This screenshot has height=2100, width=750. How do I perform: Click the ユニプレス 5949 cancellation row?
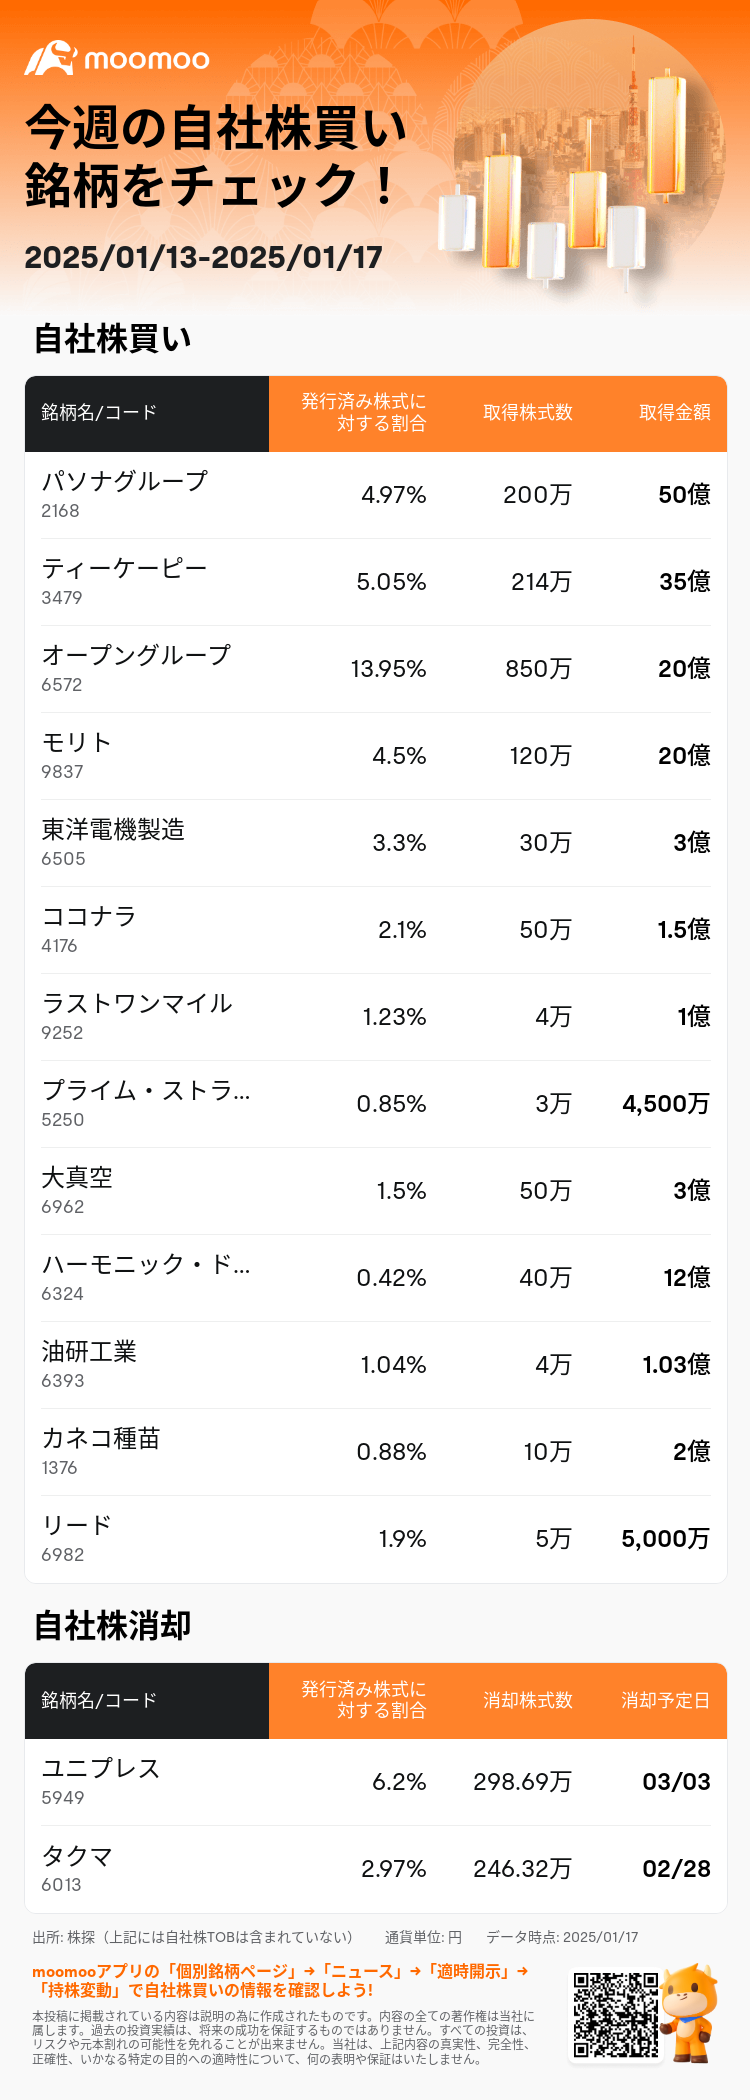(376, 1782)
